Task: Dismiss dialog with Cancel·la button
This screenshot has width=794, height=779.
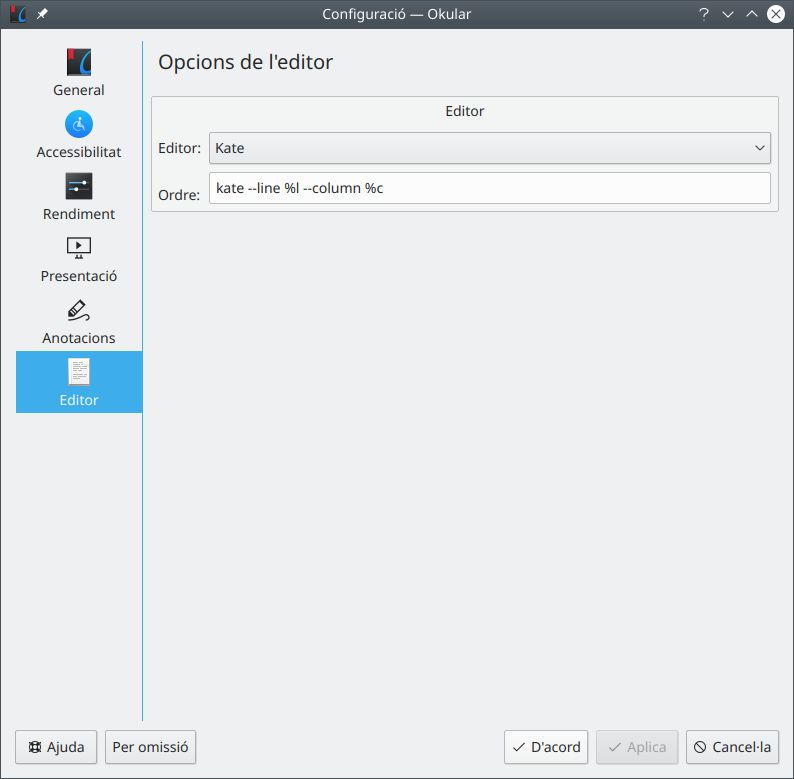Action: 732,747
